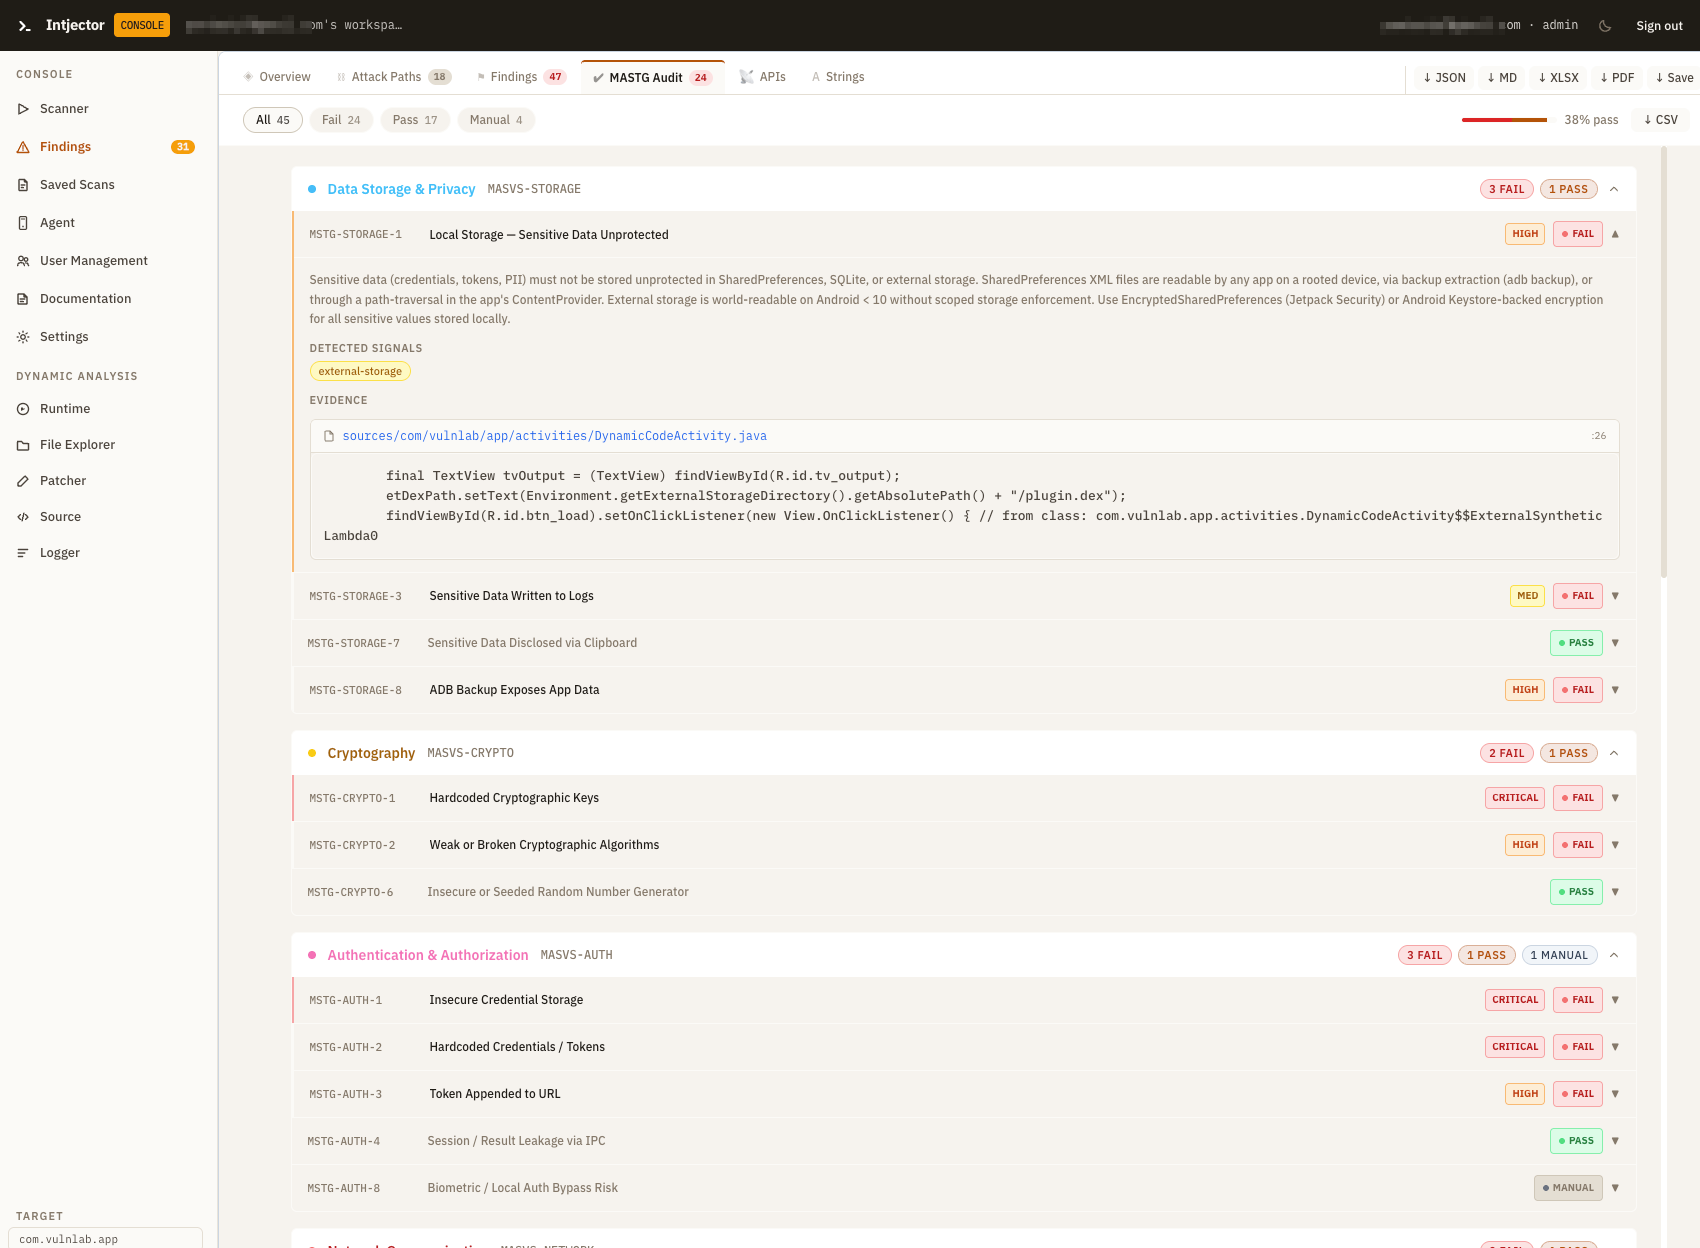The height and width of the screenshot is (1248, 1700).
Task: Click the 38% pass progress bar
Action: pos(1504,120)
